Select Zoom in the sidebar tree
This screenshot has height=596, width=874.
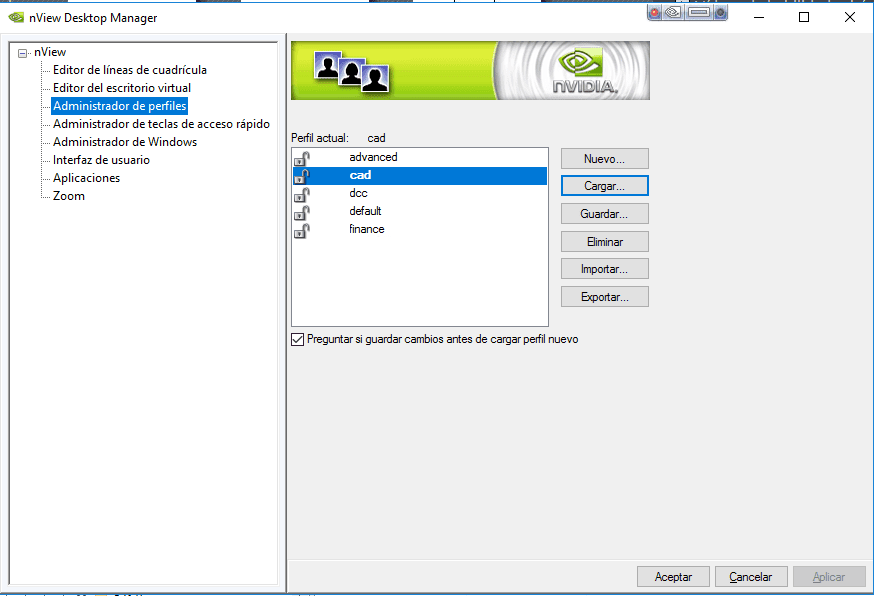coord(68,195)
